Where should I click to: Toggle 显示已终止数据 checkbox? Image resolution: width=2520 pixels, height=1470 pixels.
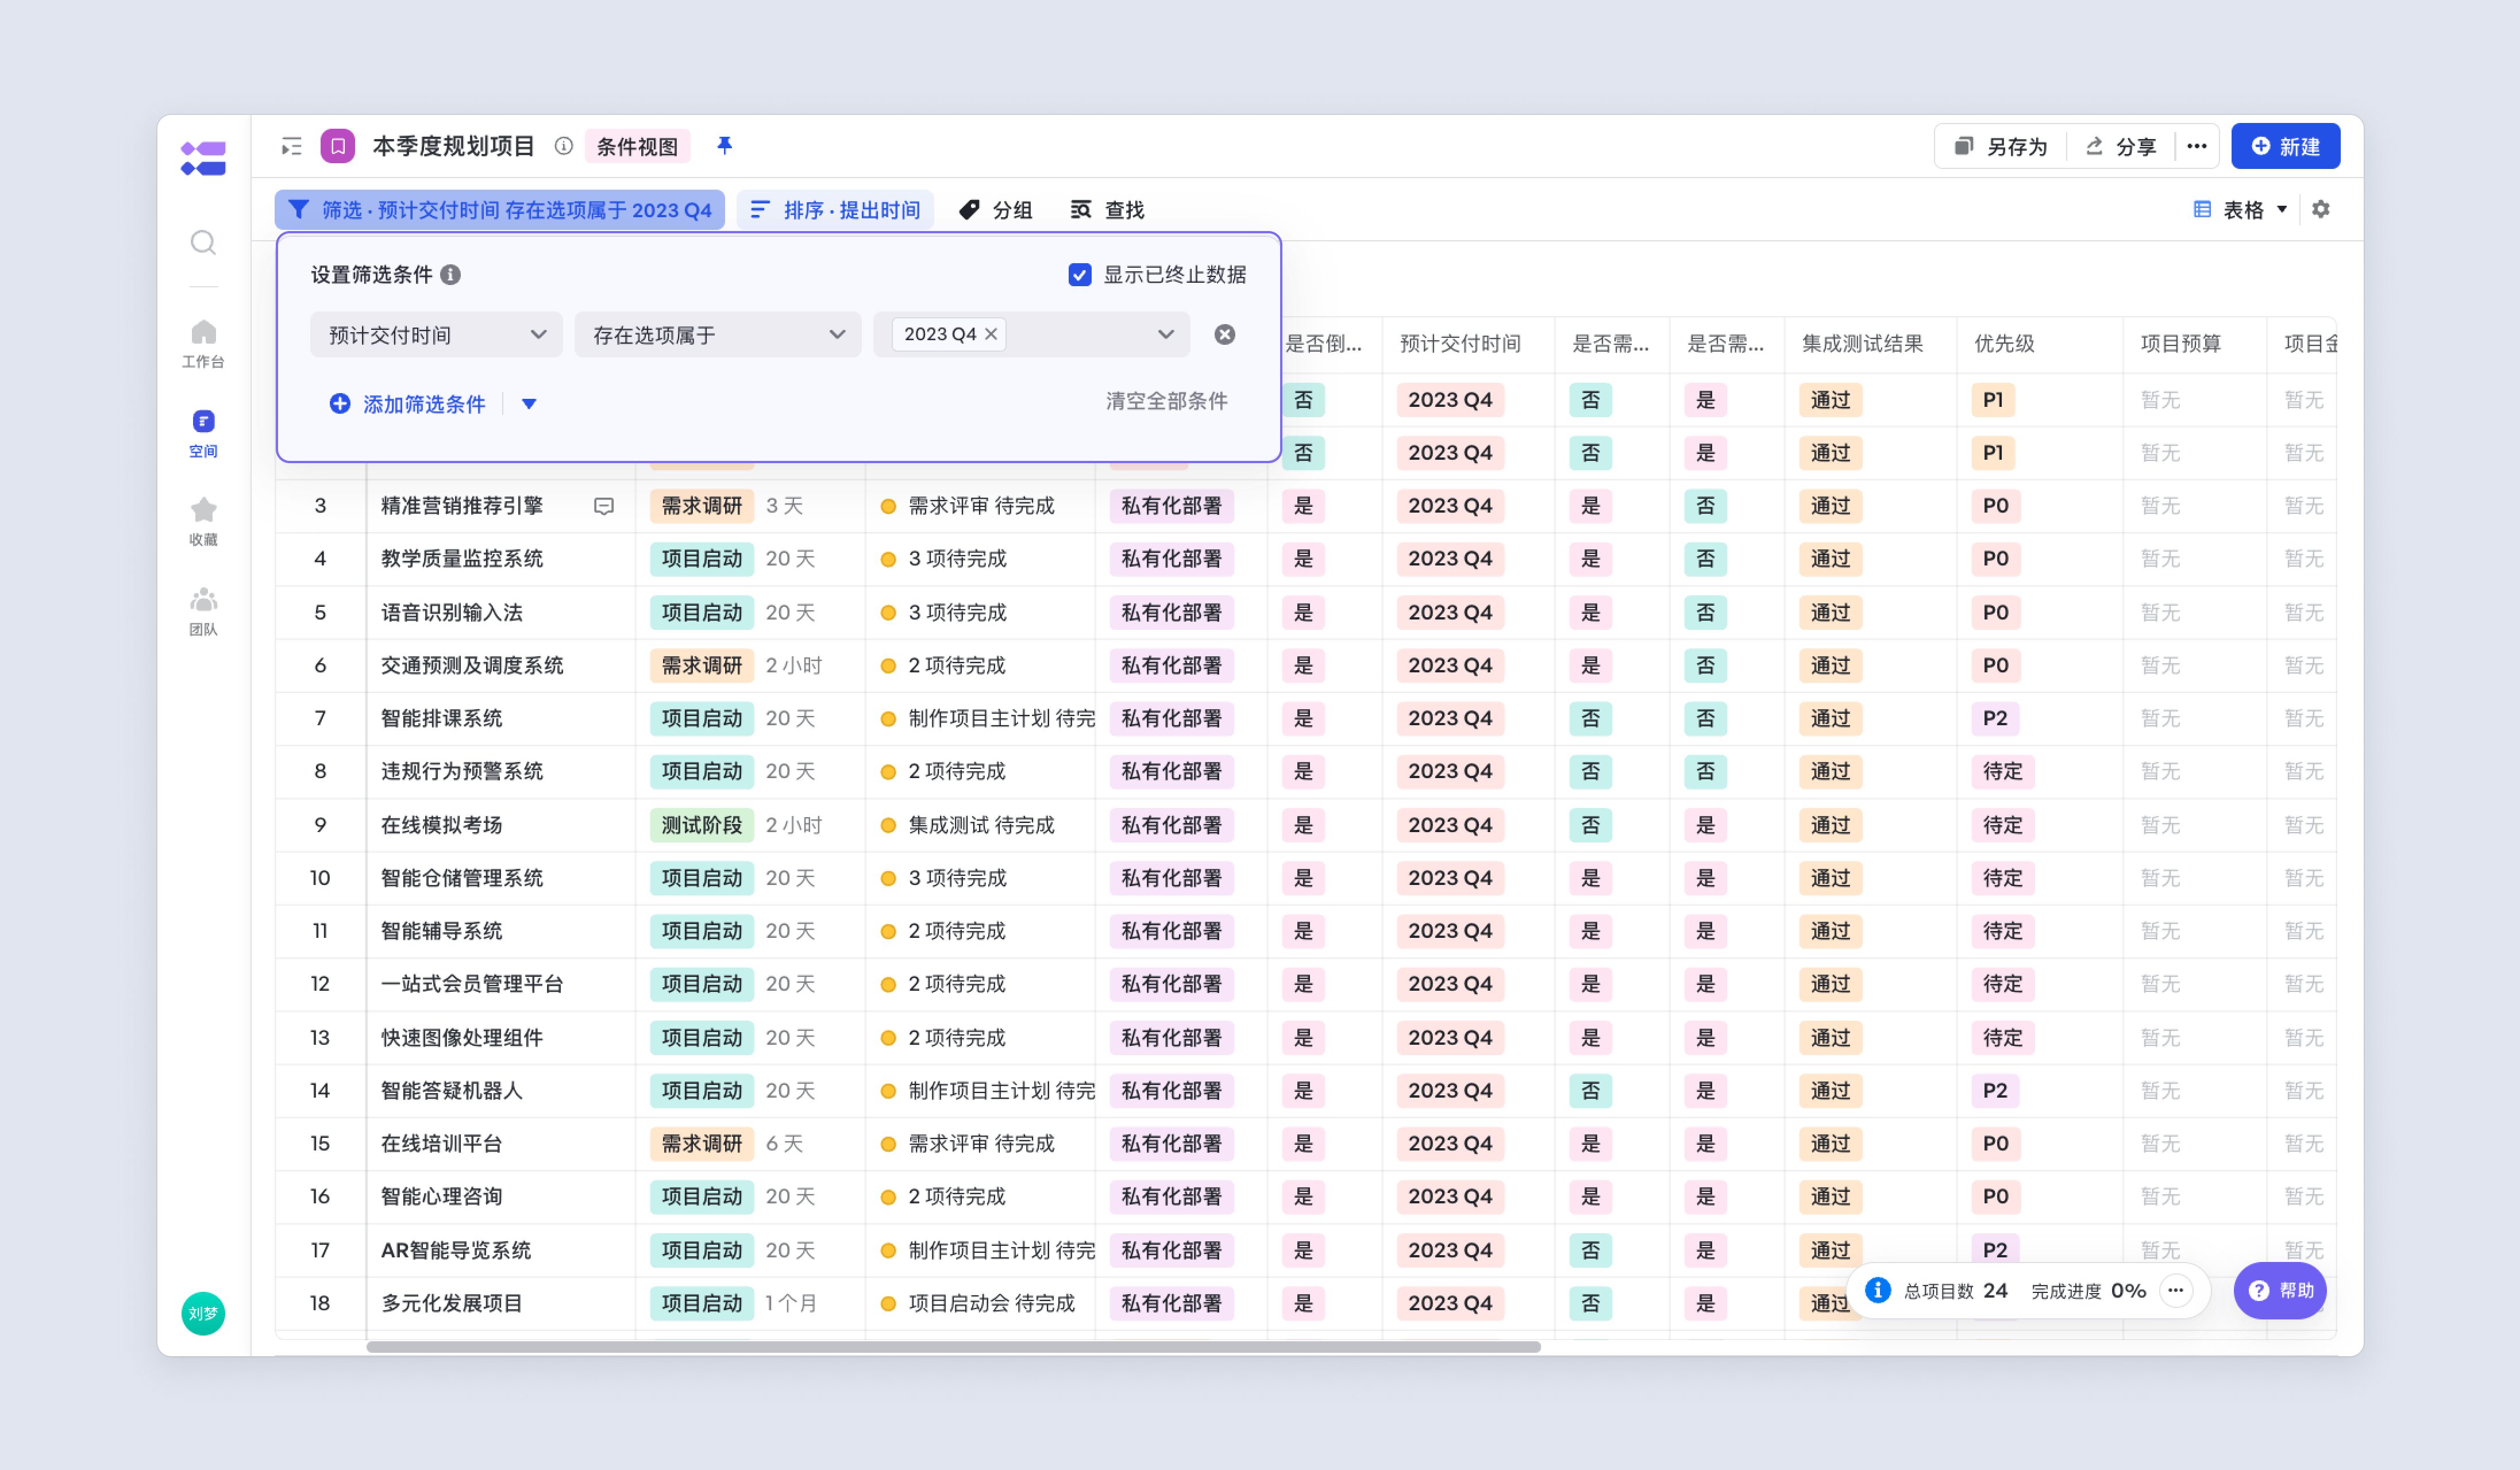(1080, 274)
